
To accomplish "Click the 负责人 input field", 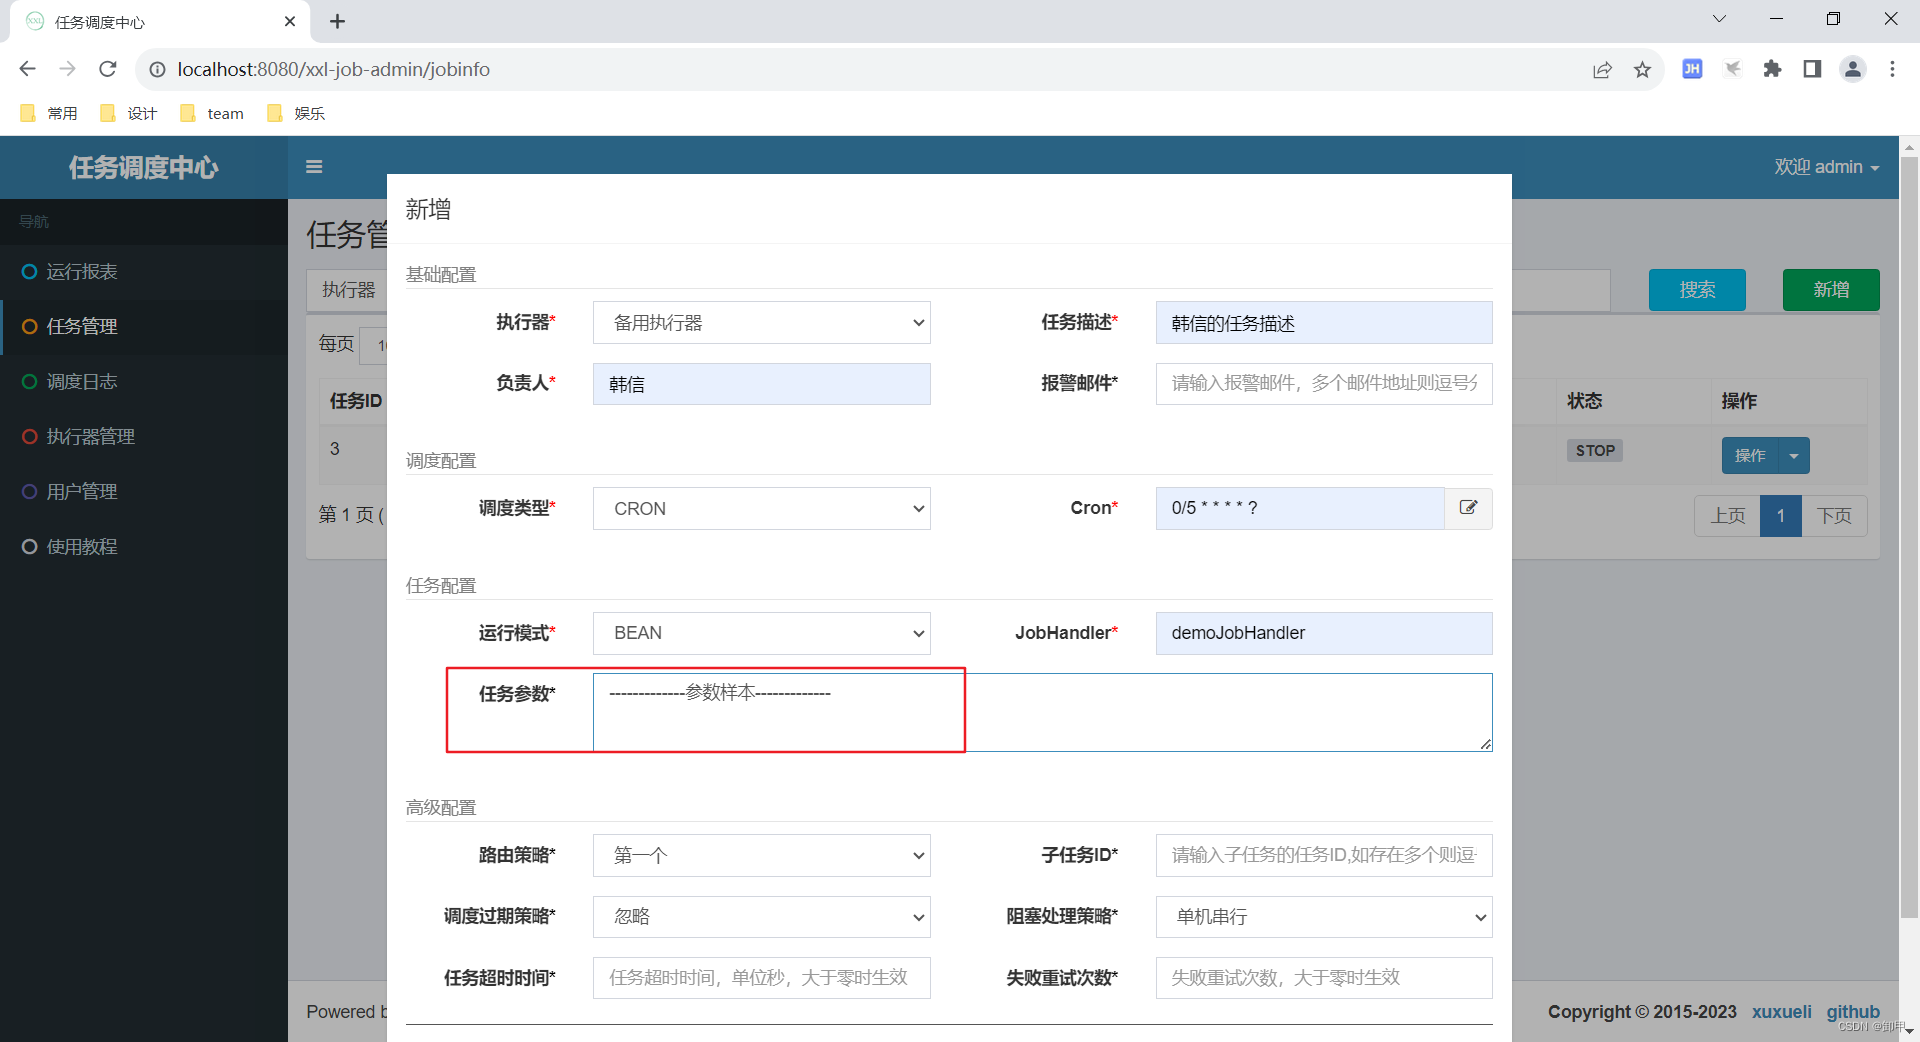I will click(762, 384).
